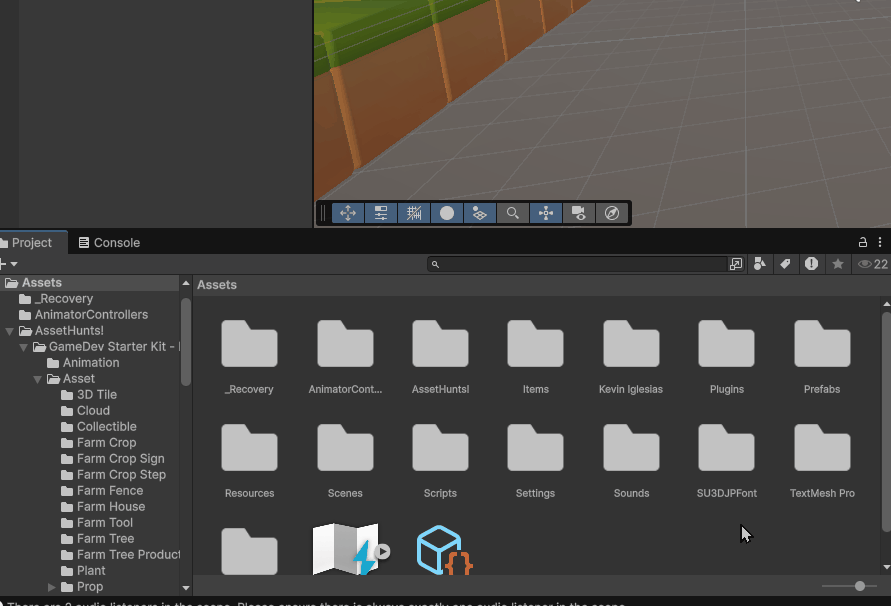Click the Search by Type filter icon
Viewport: 891px width, 606px height.
(x=760, y=264)
